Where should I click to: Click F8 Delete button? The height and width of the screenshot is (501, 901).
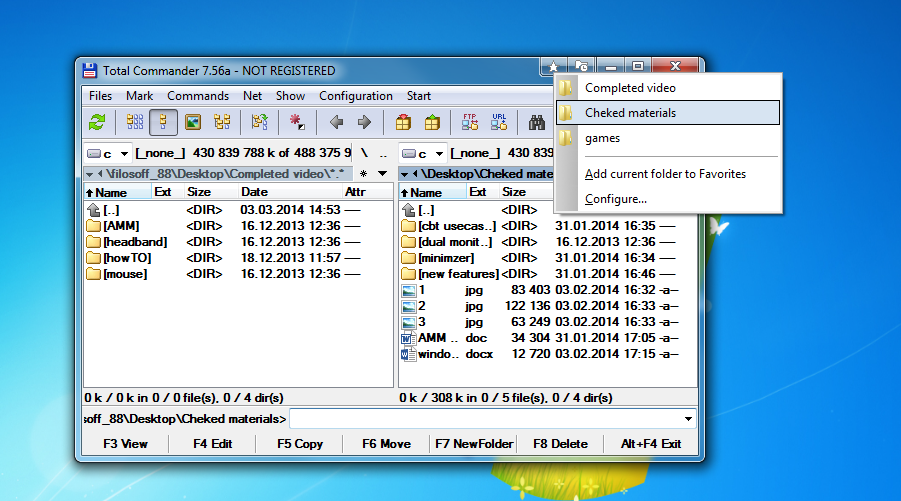(560, 444)
